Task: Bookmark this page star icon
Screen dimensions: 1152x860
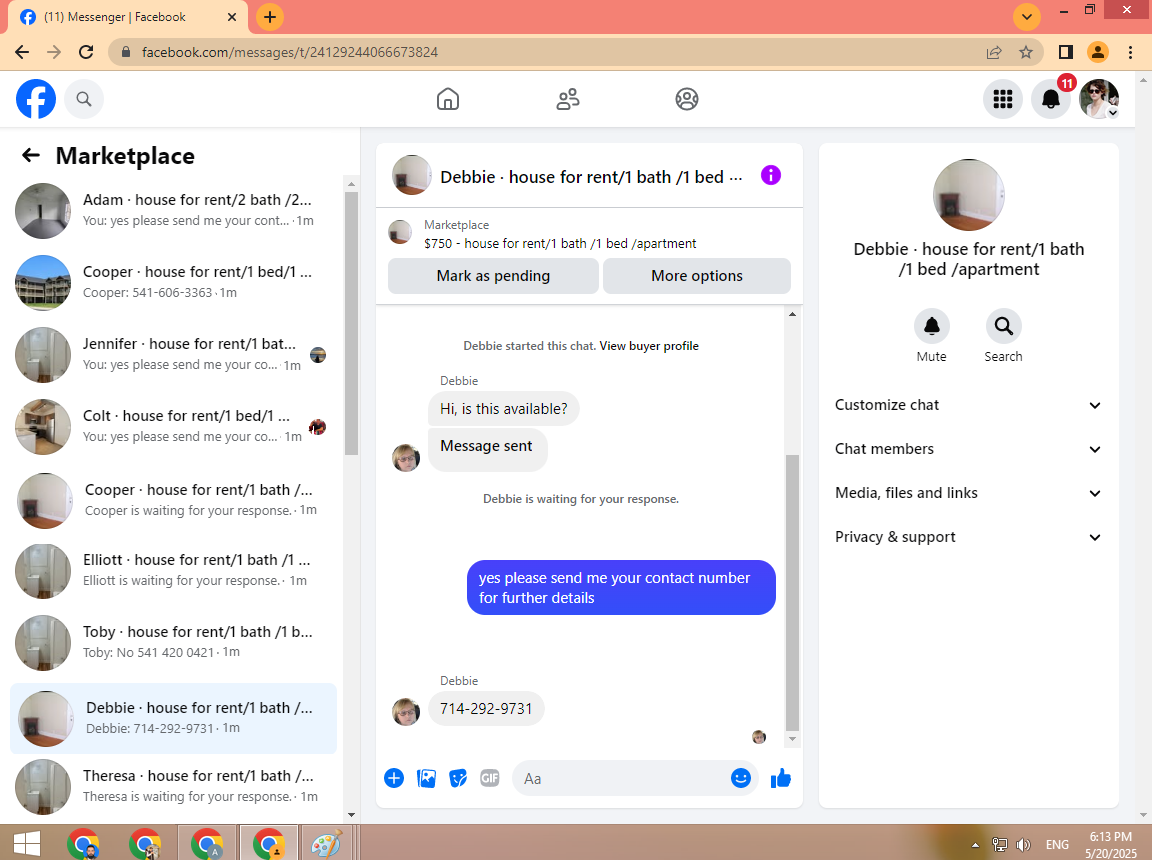Action: click(x=1026, y=52)
